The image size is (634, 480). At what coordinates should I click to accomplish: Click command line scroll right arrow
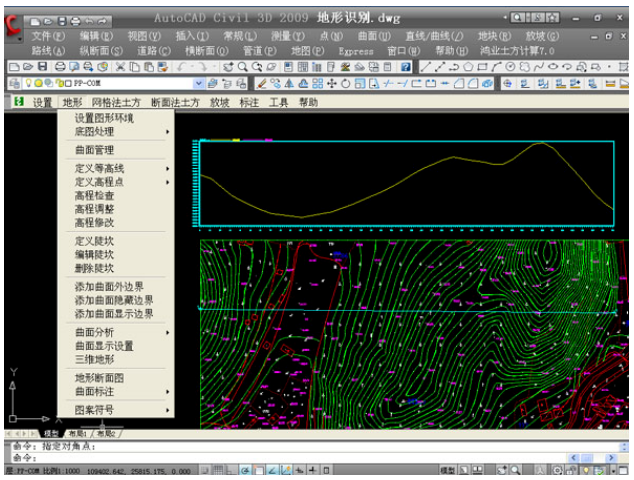pyautogui.click(x=611, y=458)
